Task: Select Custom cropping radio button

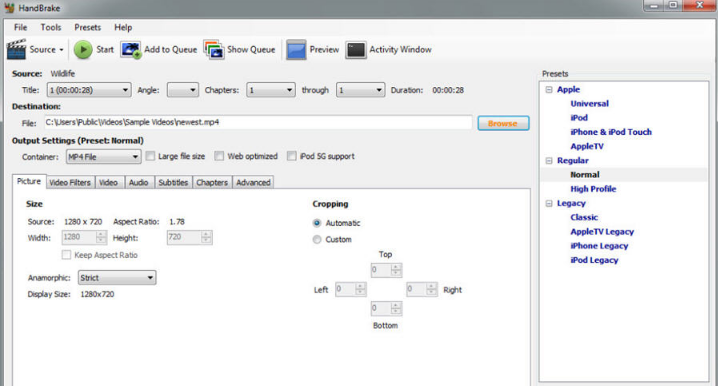Action: point(316,239)
